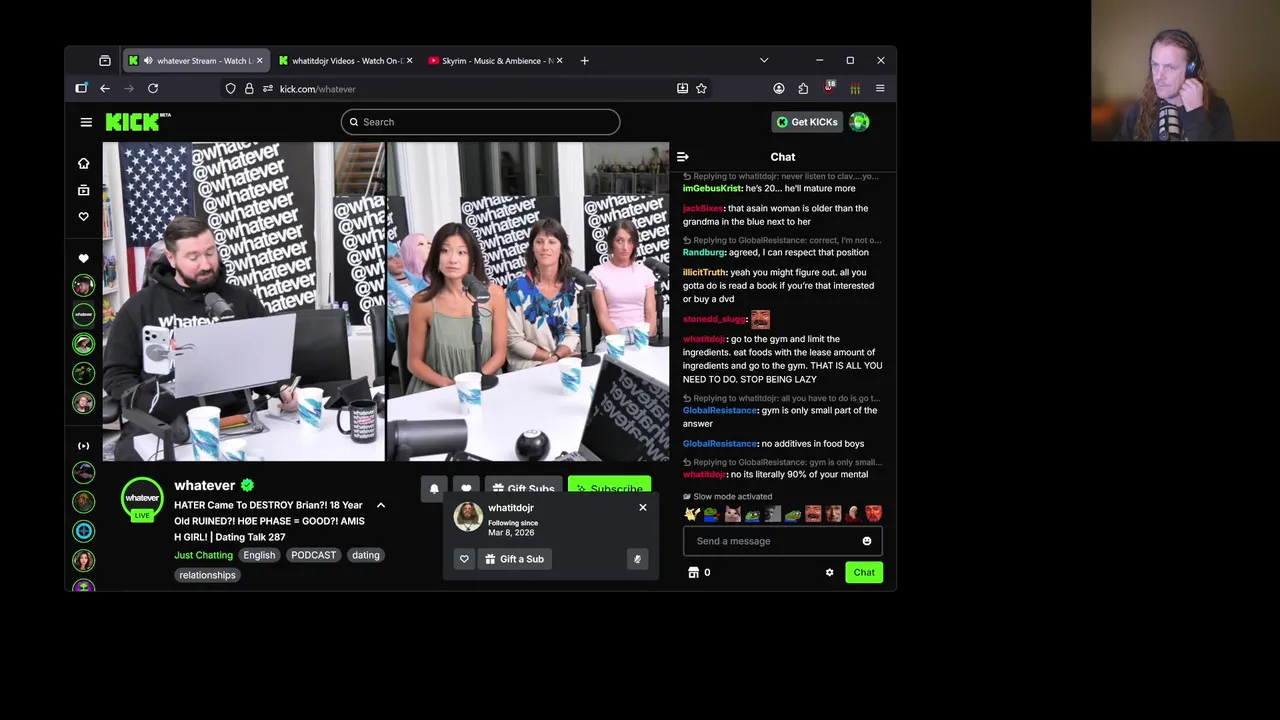Close the whatitdojr Videos tab
The width and height of the screenshot is (1280, 720).
point(409,61)
